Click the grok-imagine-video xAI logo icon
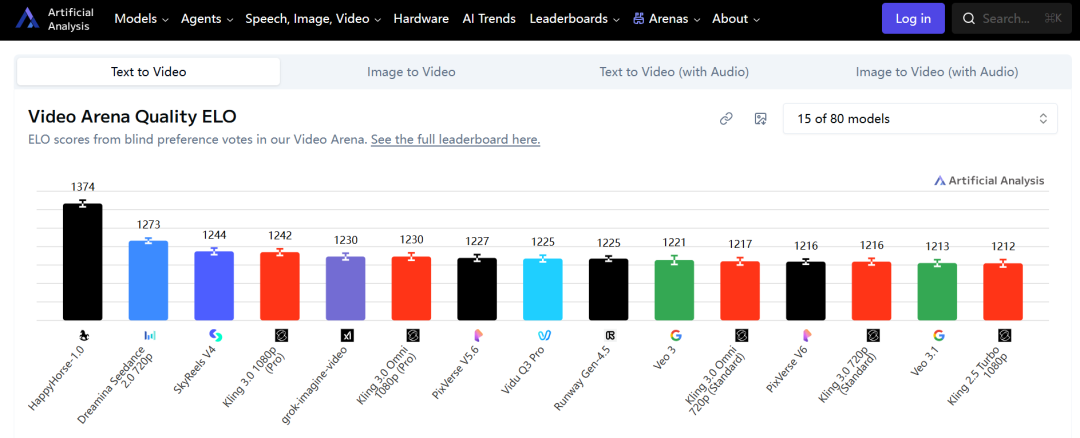The image size is (1080, 438). click(347, 335)
